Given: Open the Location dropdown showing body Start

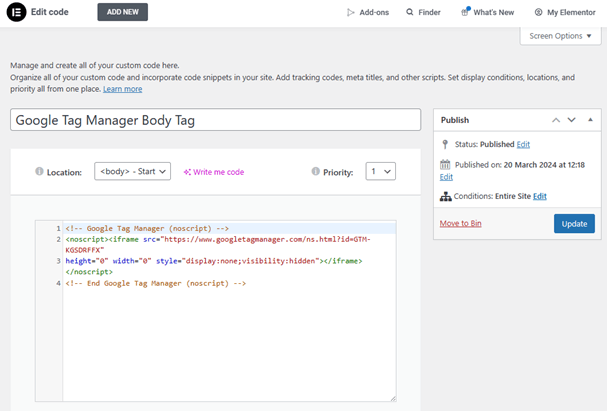Looking at the screenshot, I should pyautogui.click(x=132, y=171).
